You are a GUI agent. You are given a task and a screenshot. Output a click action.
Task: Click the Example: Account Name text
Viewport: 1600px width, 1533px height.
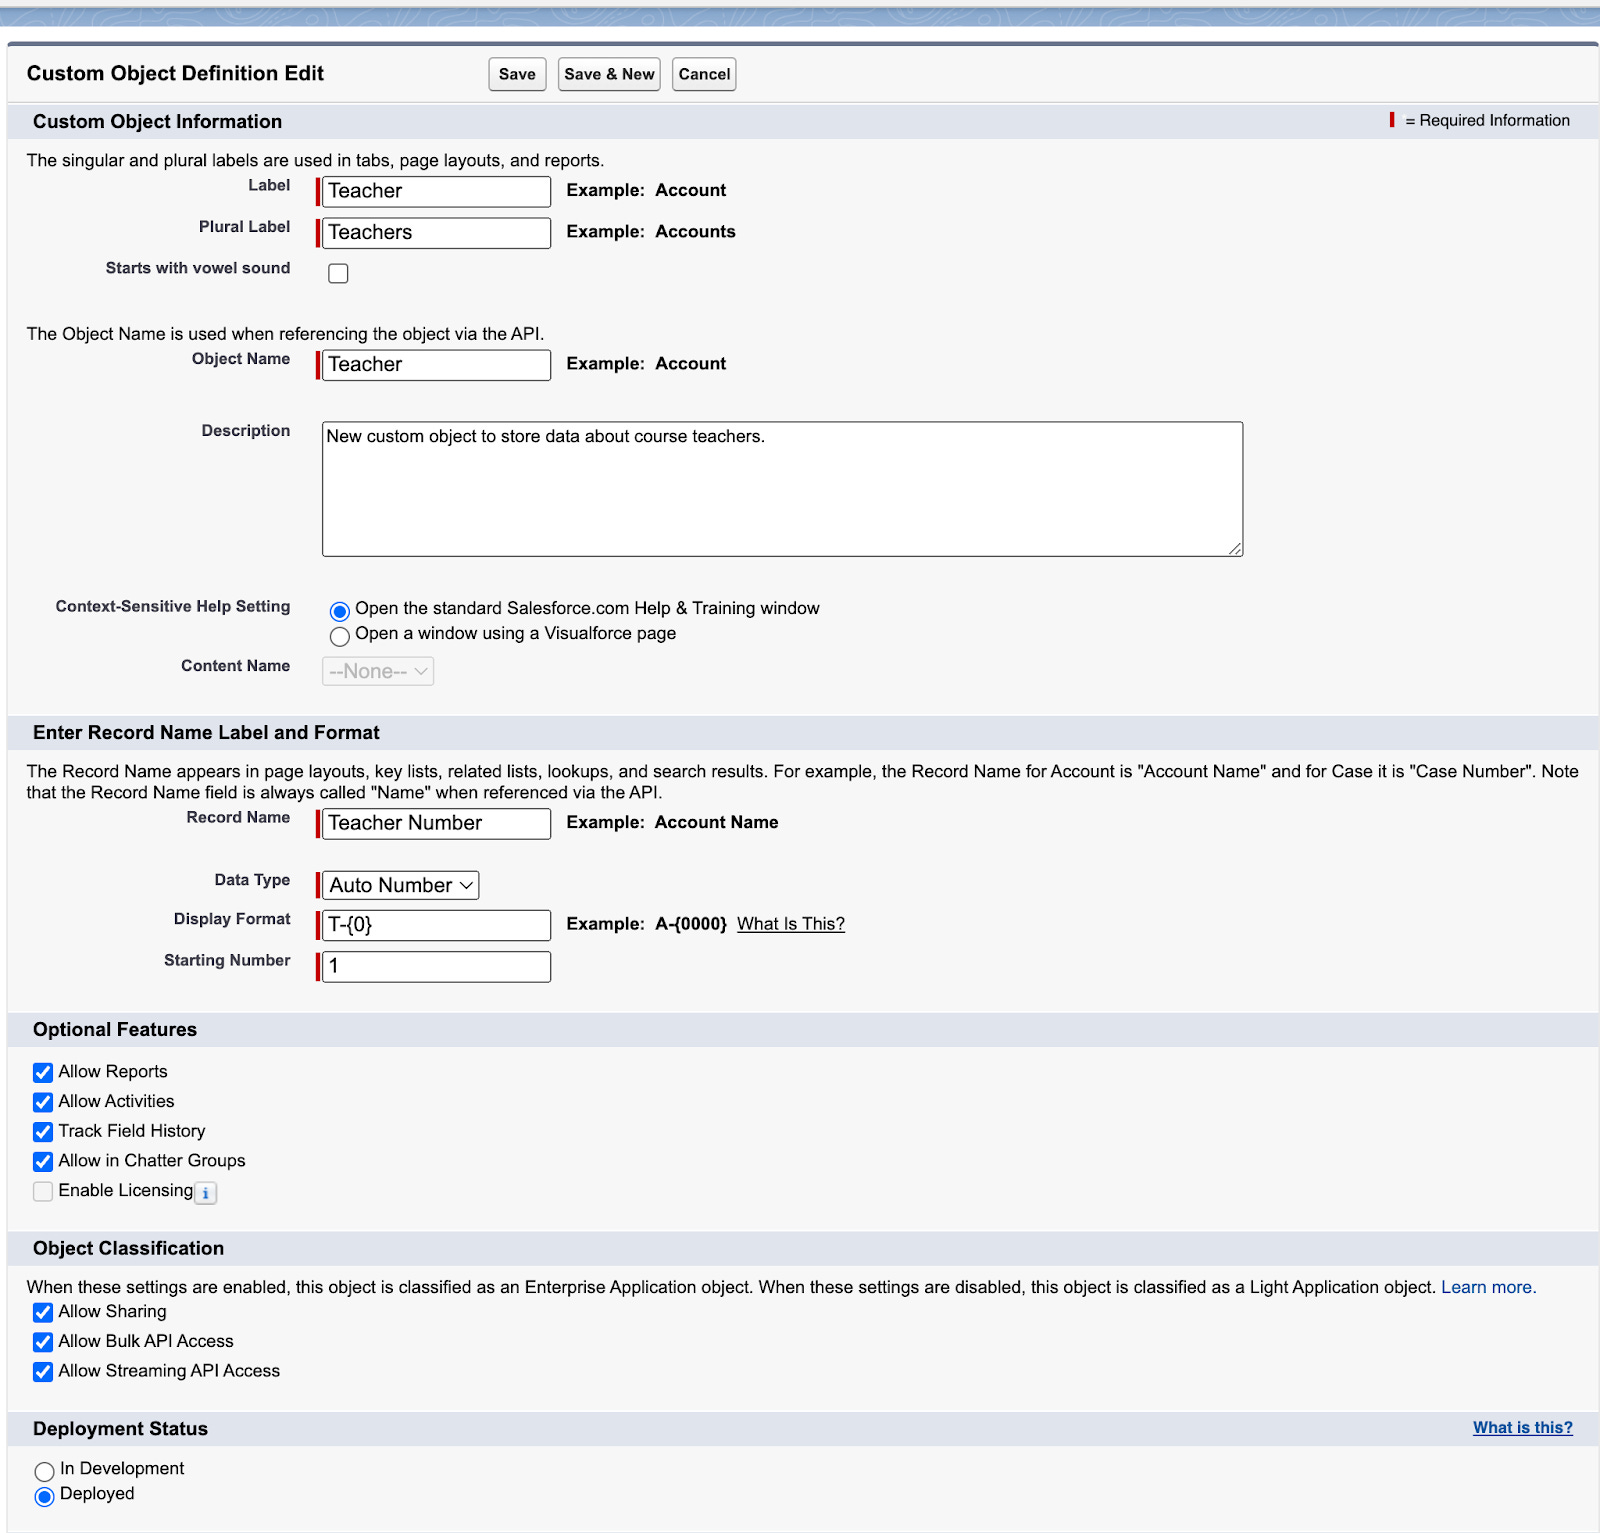[672, 822]
